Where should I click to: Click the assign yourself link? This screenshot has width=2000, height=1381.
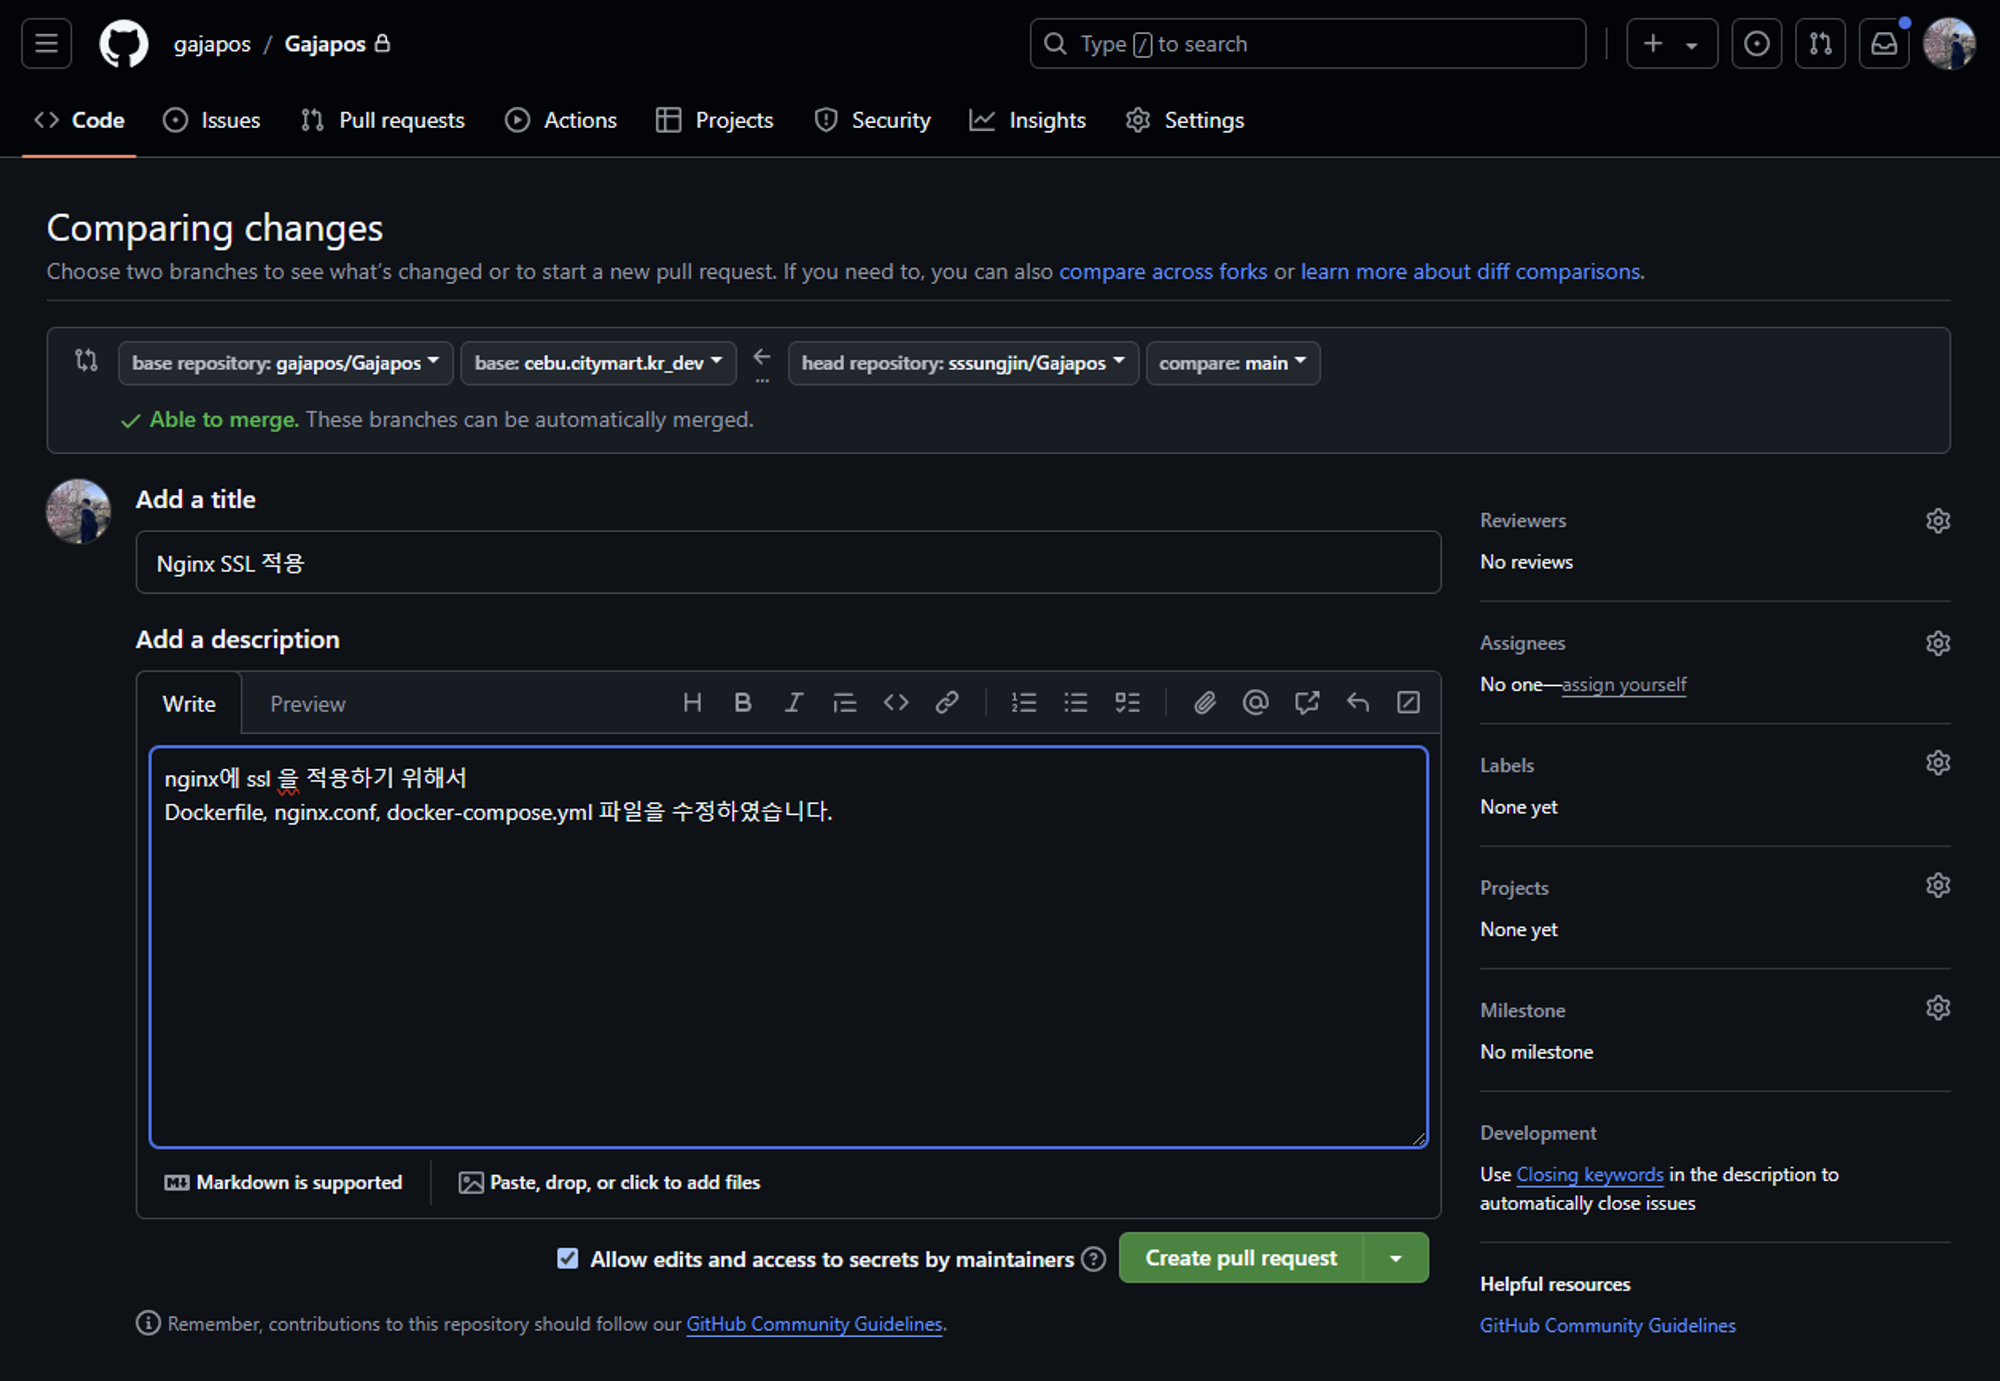(x=1623, y=685)
